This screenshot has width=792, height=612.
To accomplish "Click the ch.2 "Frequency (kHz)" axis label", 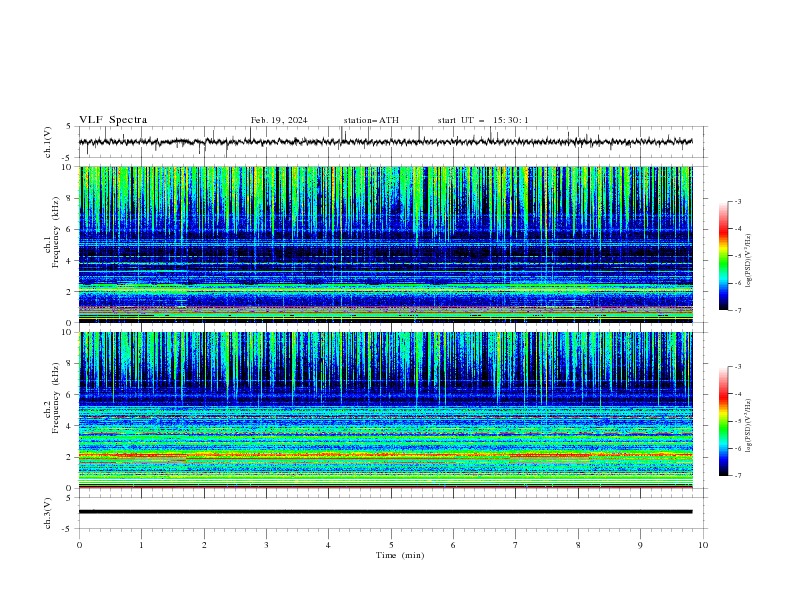I will tap(55, 397).
